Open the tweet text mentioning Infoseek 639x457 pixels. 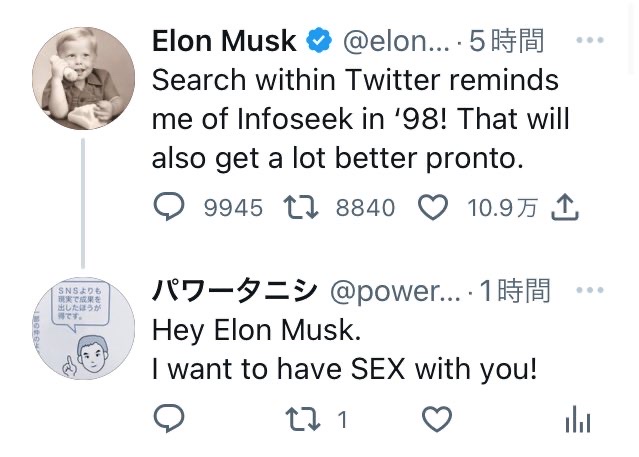[x=360, y=120]
